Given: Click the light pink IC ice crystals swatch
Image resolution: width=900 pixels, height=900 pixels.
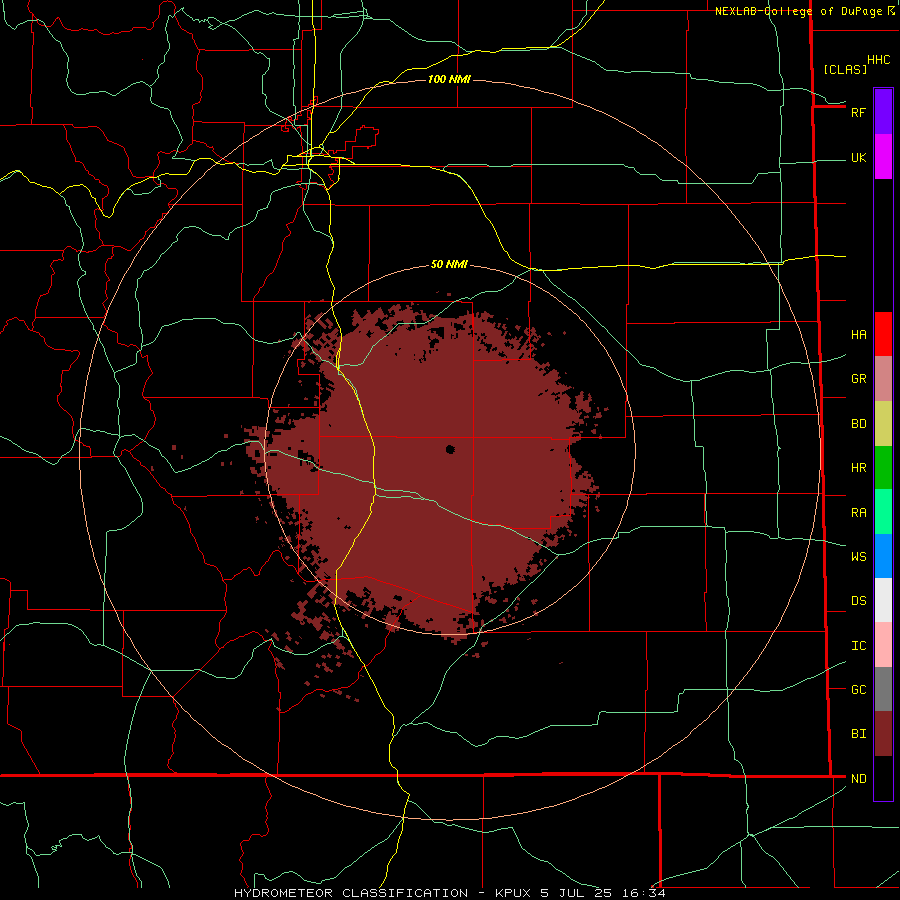Looking at the screenshot, I should point(883,645).
